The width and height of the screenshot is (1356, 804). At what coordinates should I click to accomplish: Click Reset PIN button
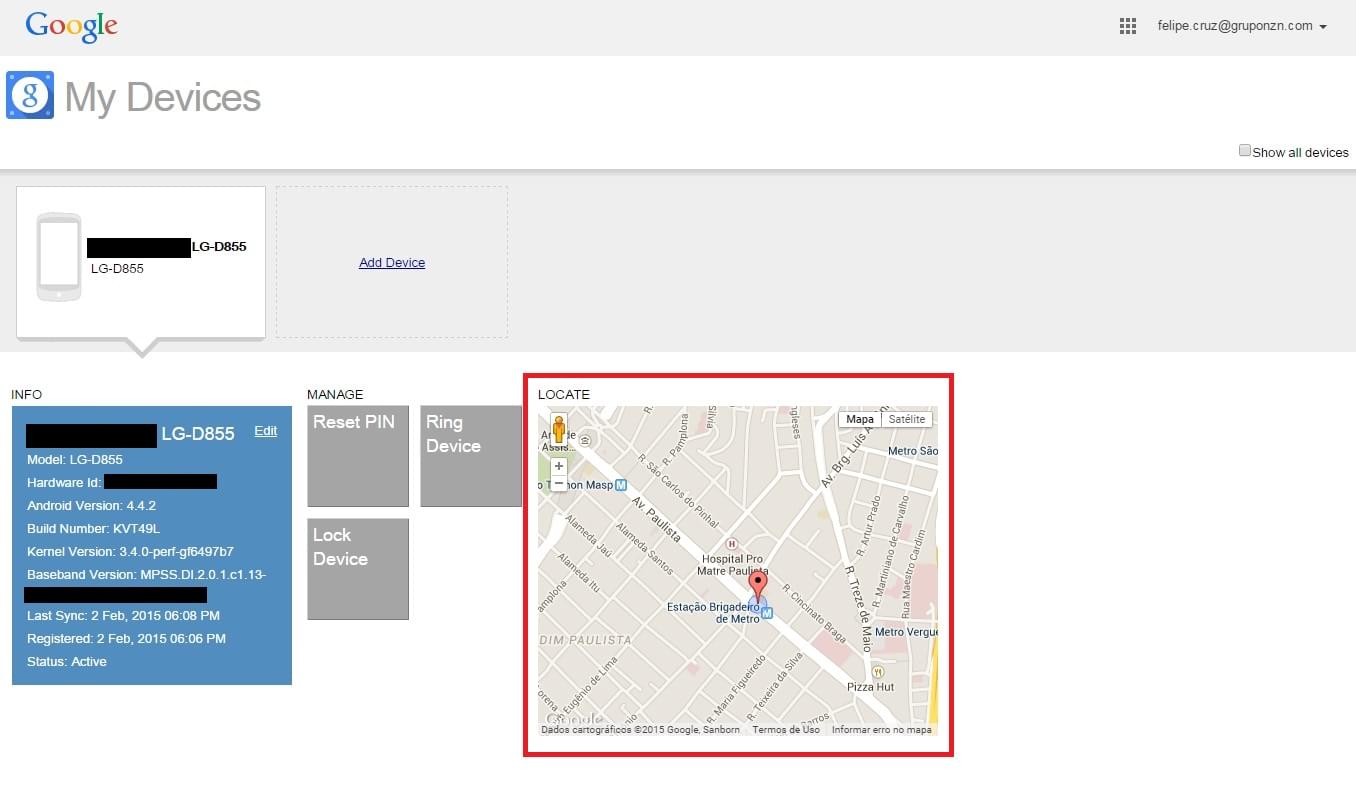(x=358, y=456)
